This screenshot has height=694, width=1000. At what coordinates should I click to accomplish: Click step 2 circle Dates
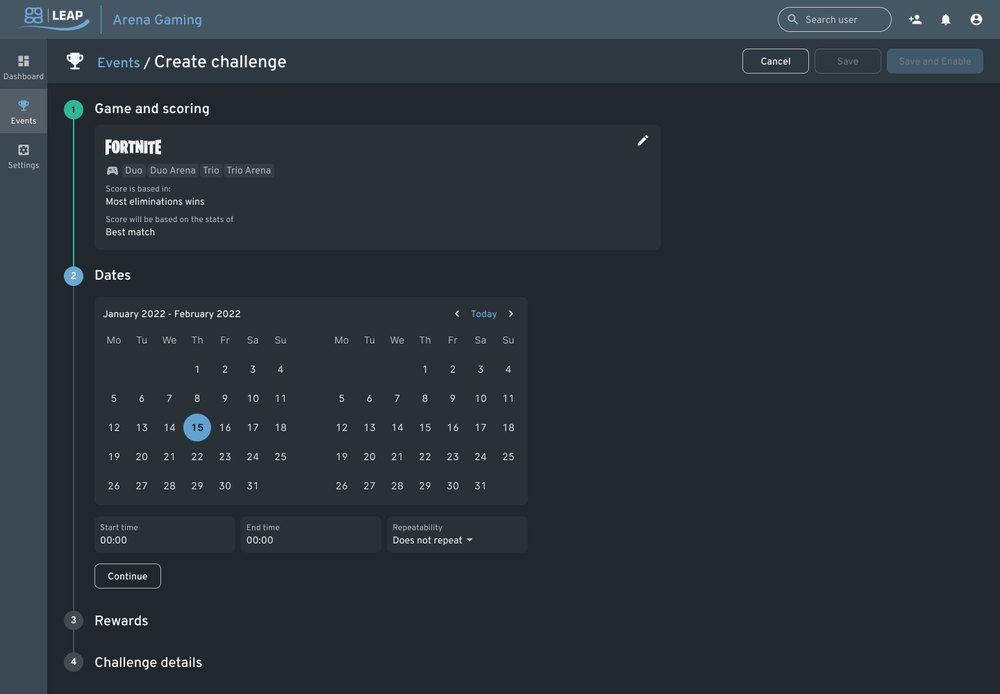tap(73, 276)
